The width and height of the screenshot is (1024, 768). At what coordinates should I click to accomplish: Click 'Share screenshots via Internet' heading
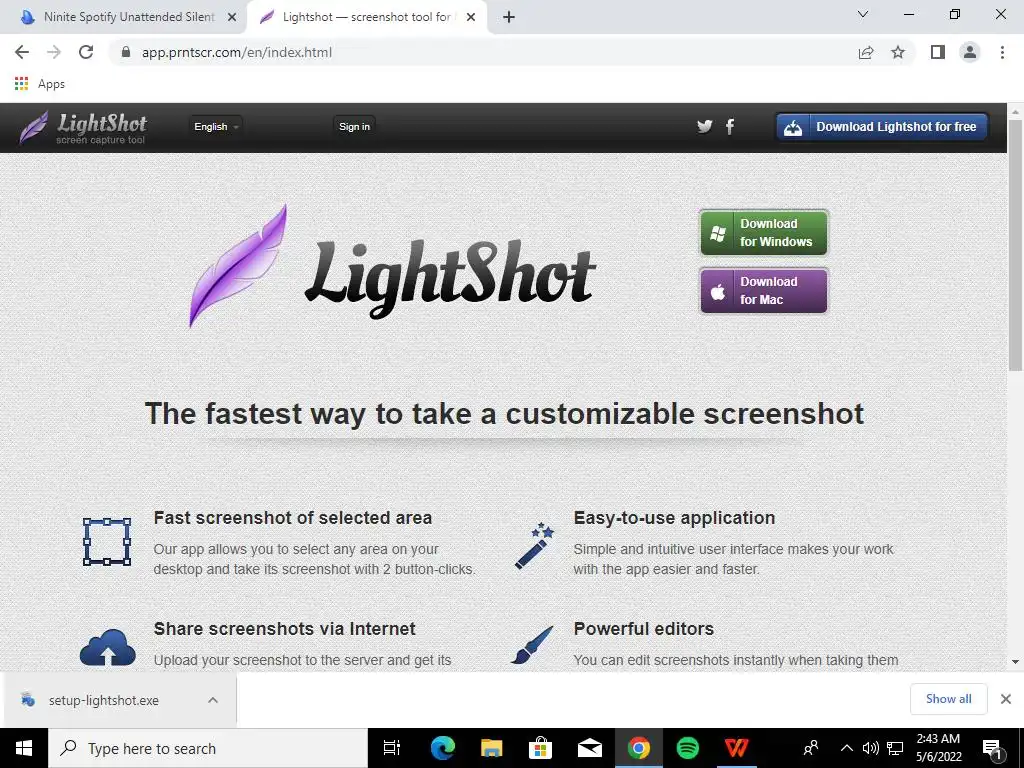coord(284,629)
